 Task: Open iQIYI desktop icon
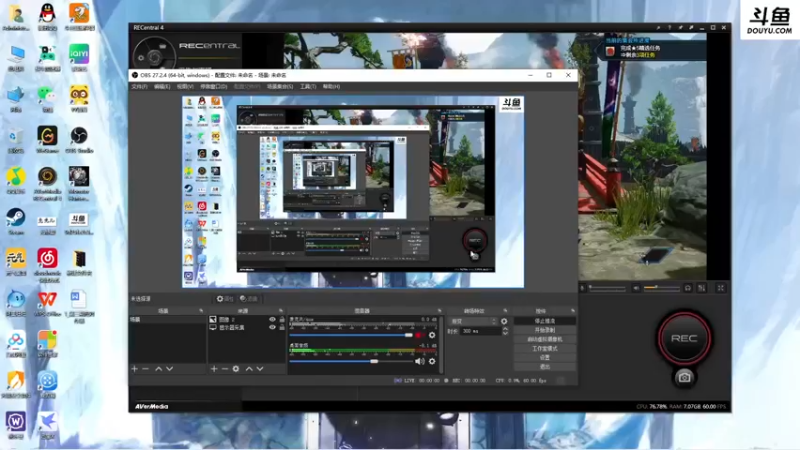click(x=79, y=57)
